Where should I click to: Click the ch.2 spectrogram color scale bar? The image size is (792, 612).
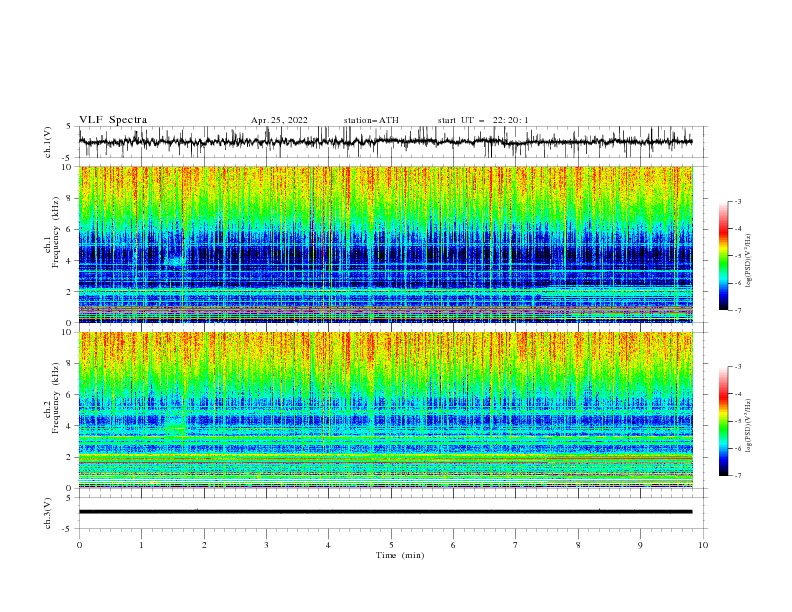pyautogui.click(x=724, y=421)
